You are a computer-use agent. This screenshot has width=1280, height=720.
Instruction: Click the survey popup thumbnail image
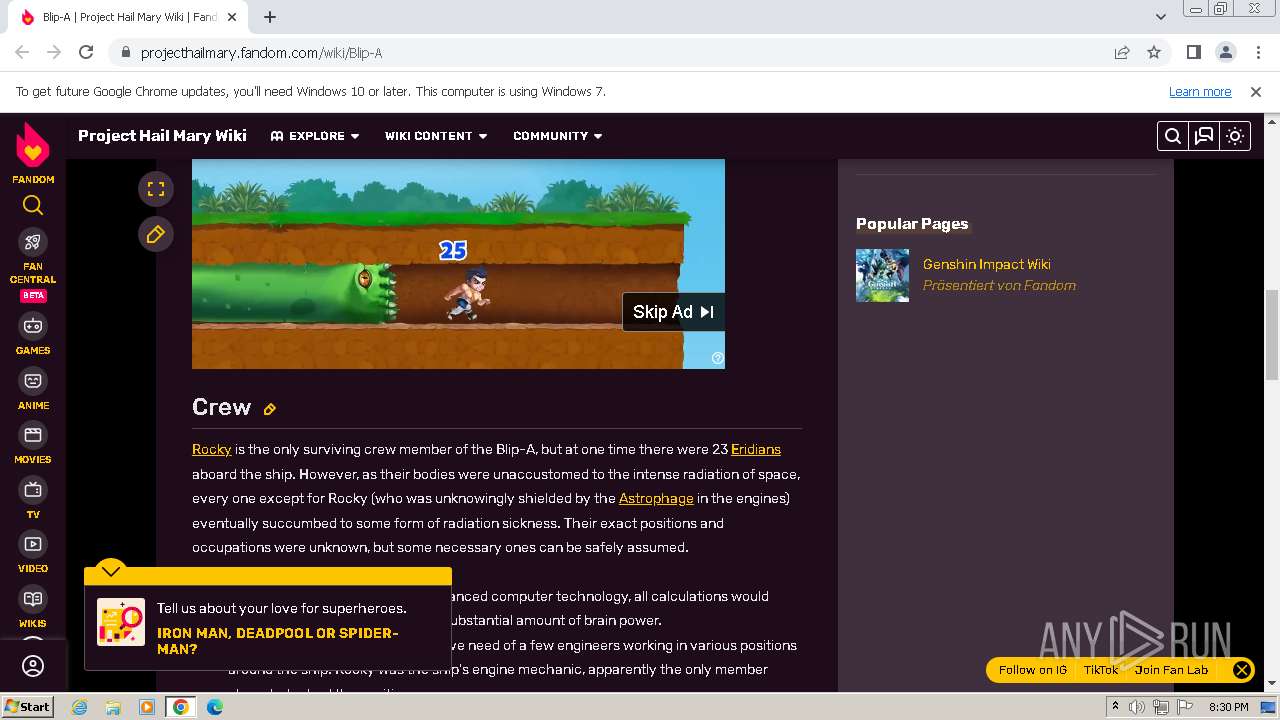[x=121, y=622]
